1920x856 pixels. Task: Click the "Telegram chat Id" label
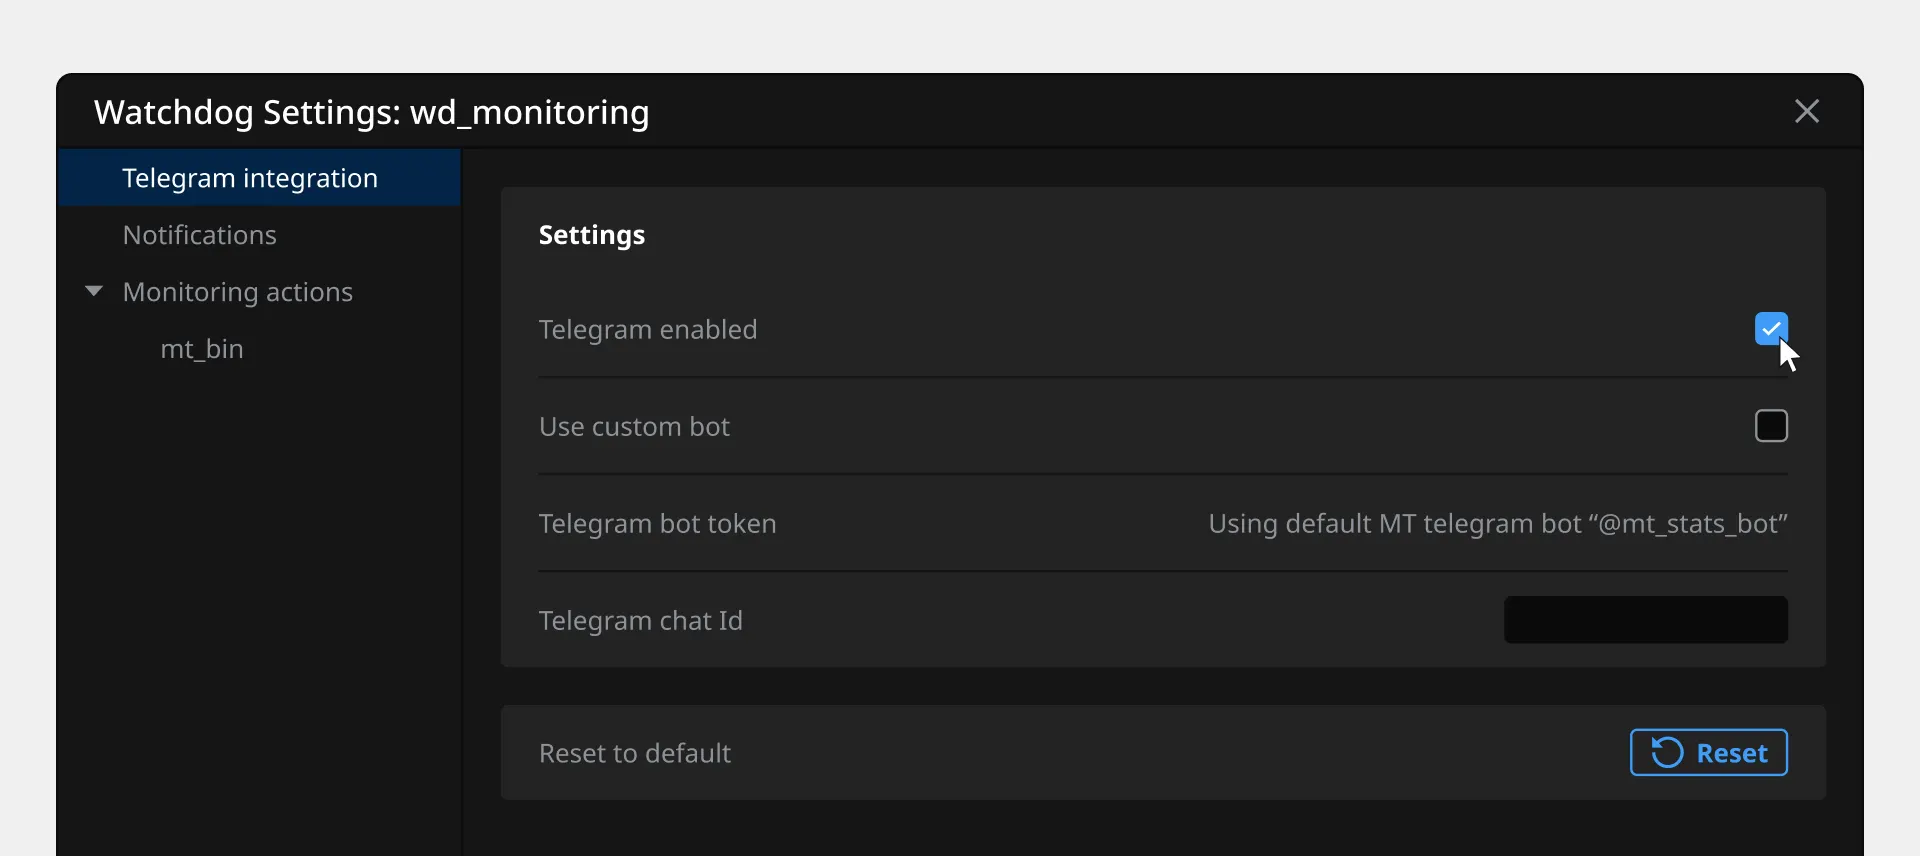click(640, 621)
